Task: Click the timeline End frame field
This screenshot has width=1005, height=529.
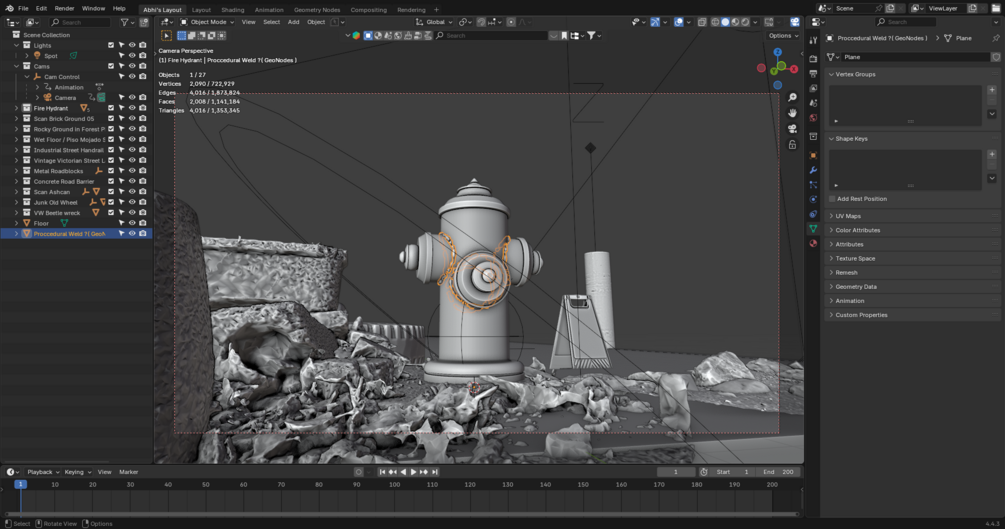Action: point(778,472)
